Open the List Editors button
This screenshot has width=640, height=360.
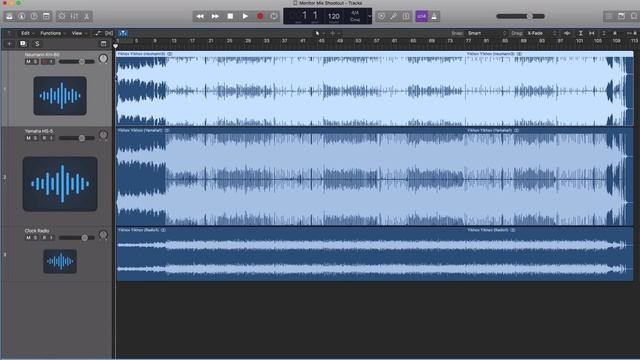coord(609,16)
